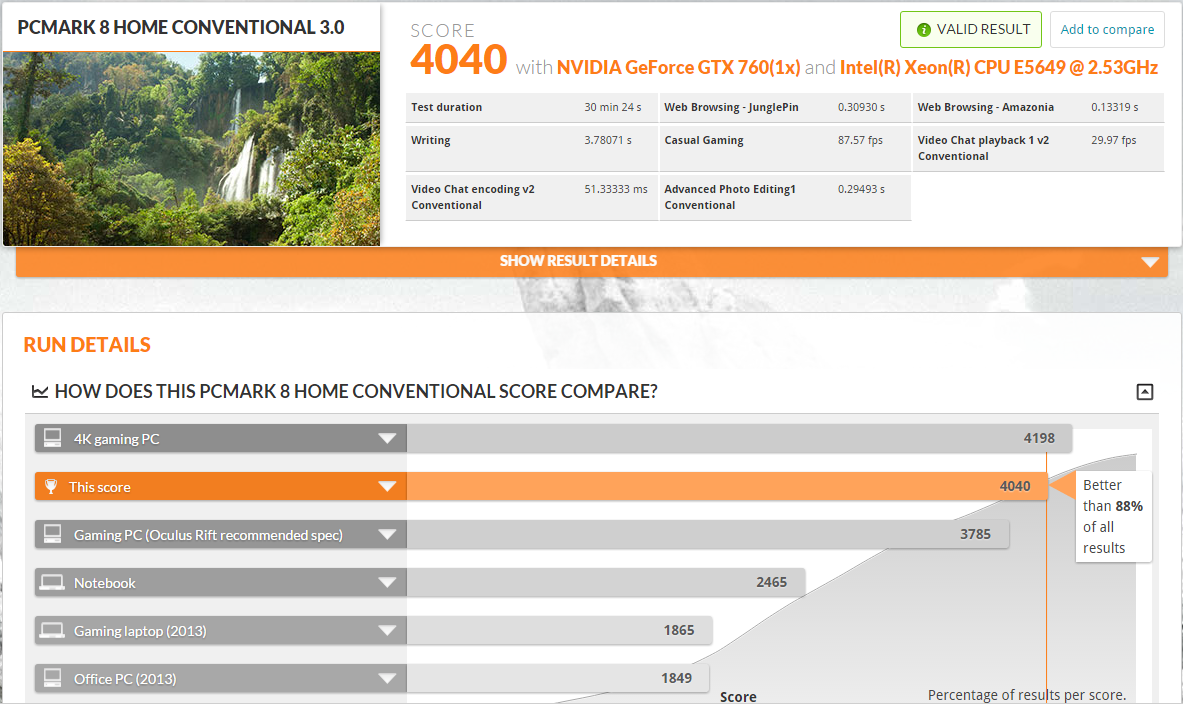Click the 4K gaming PC monitor icon
This screenshot has width=1183, height=704.
coord(52,438)
